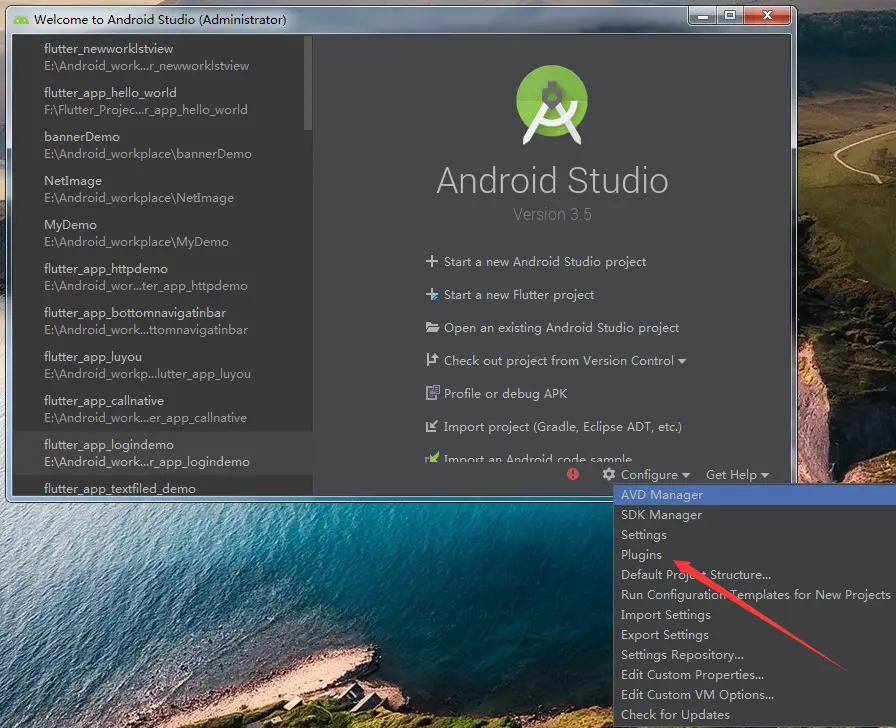Open an existing Android Studio project
The height and width of the screenshot is (728, 896).
coord(561,327)
